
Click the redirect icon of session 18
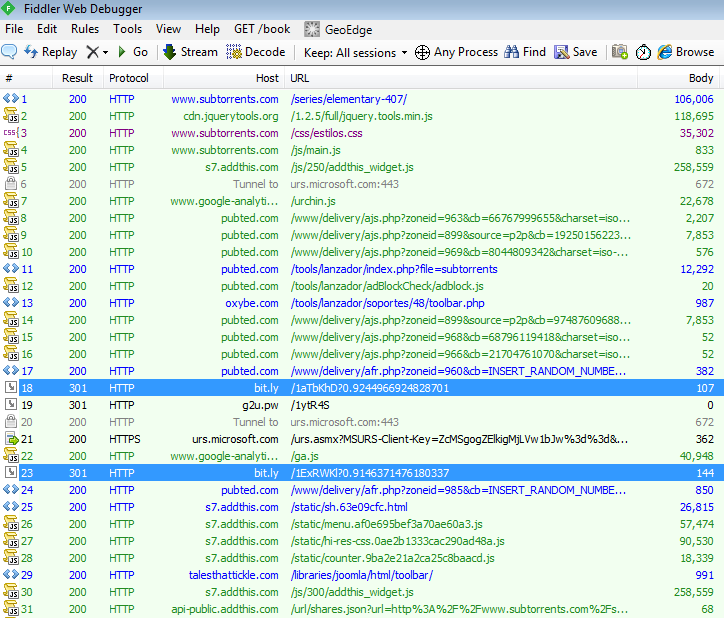(x=11, y=387)
